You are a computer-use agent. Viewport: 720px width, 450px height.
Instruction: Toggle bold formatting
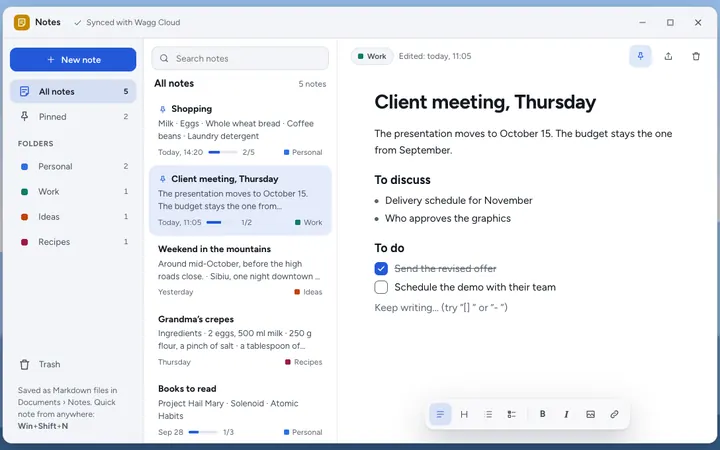tap(542, 414)
